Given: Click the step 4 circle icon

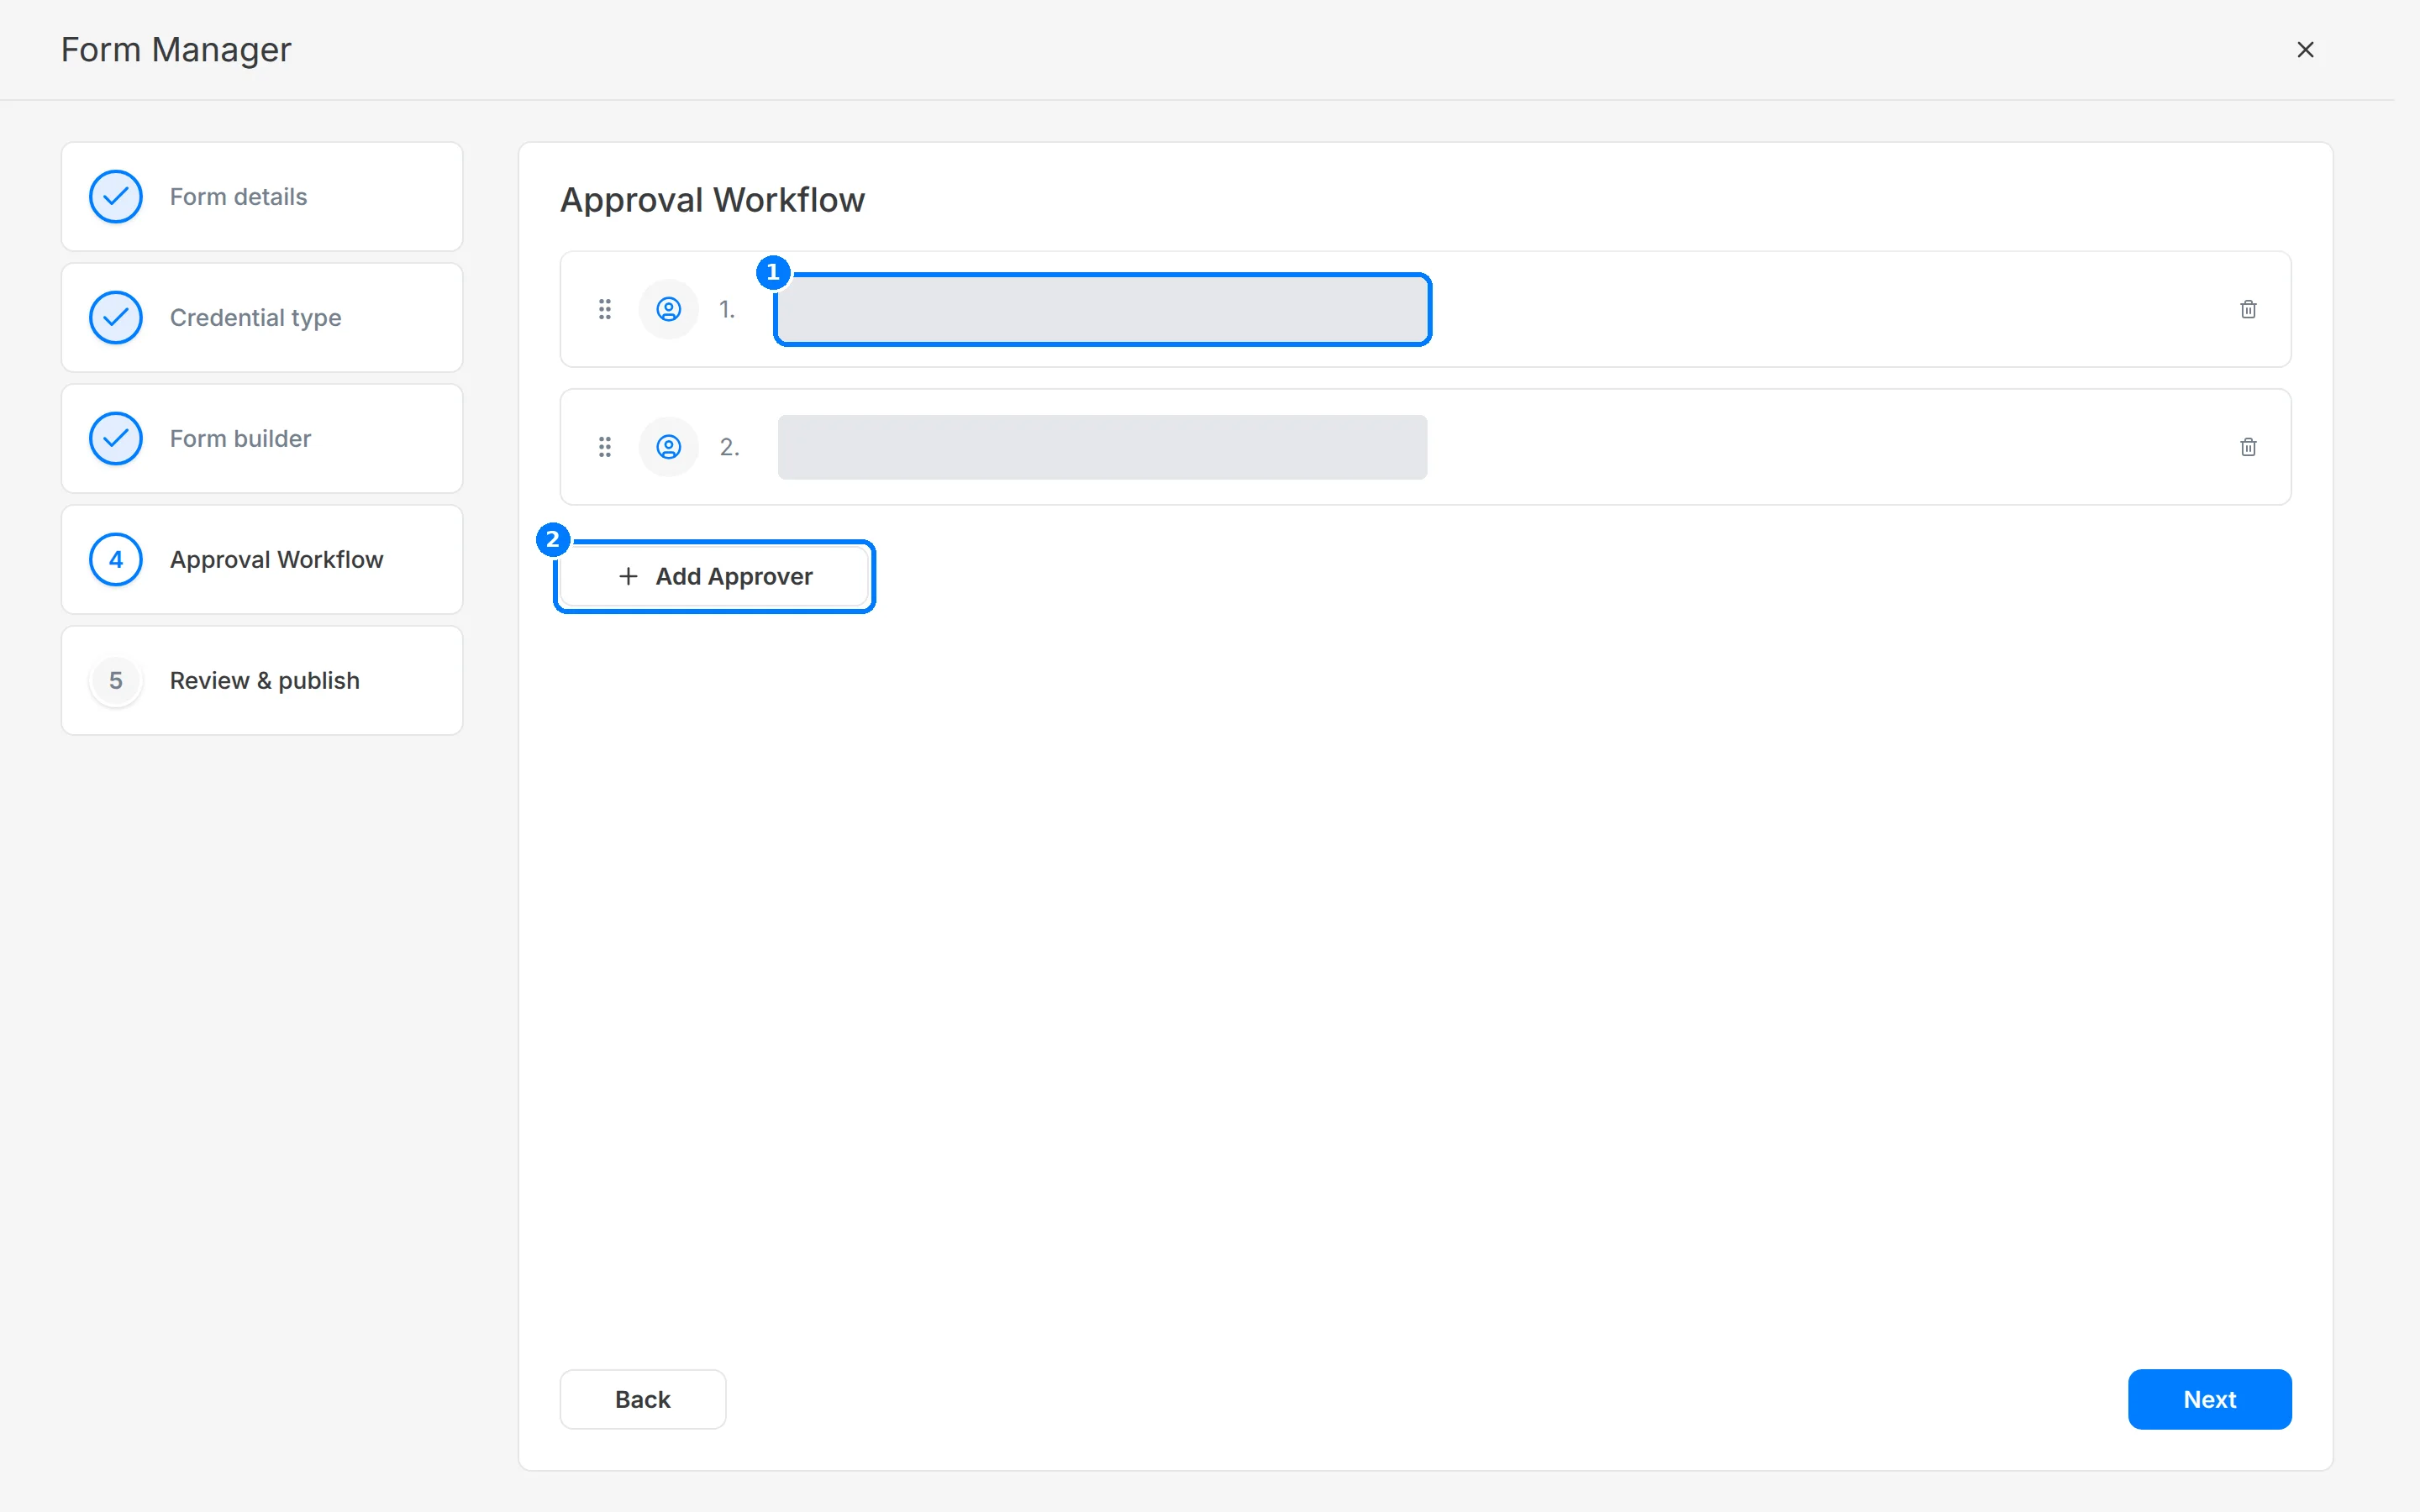Looking at the screenshot, I should [116, 560].
